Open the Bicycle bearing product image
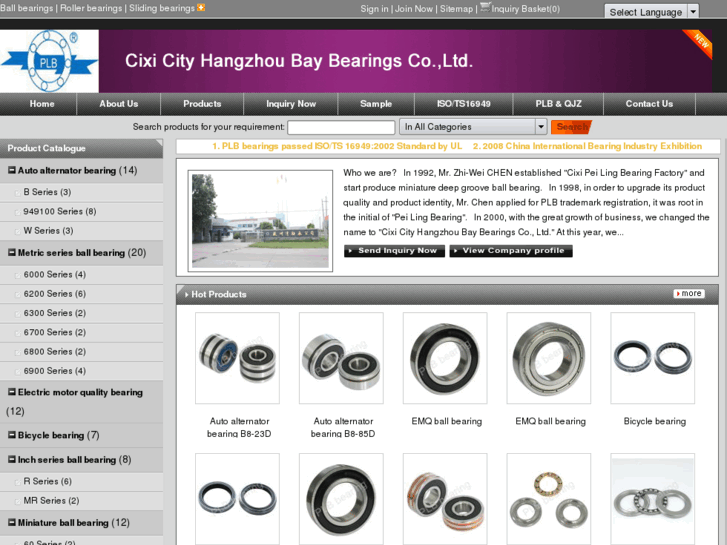 pos(653,358)
